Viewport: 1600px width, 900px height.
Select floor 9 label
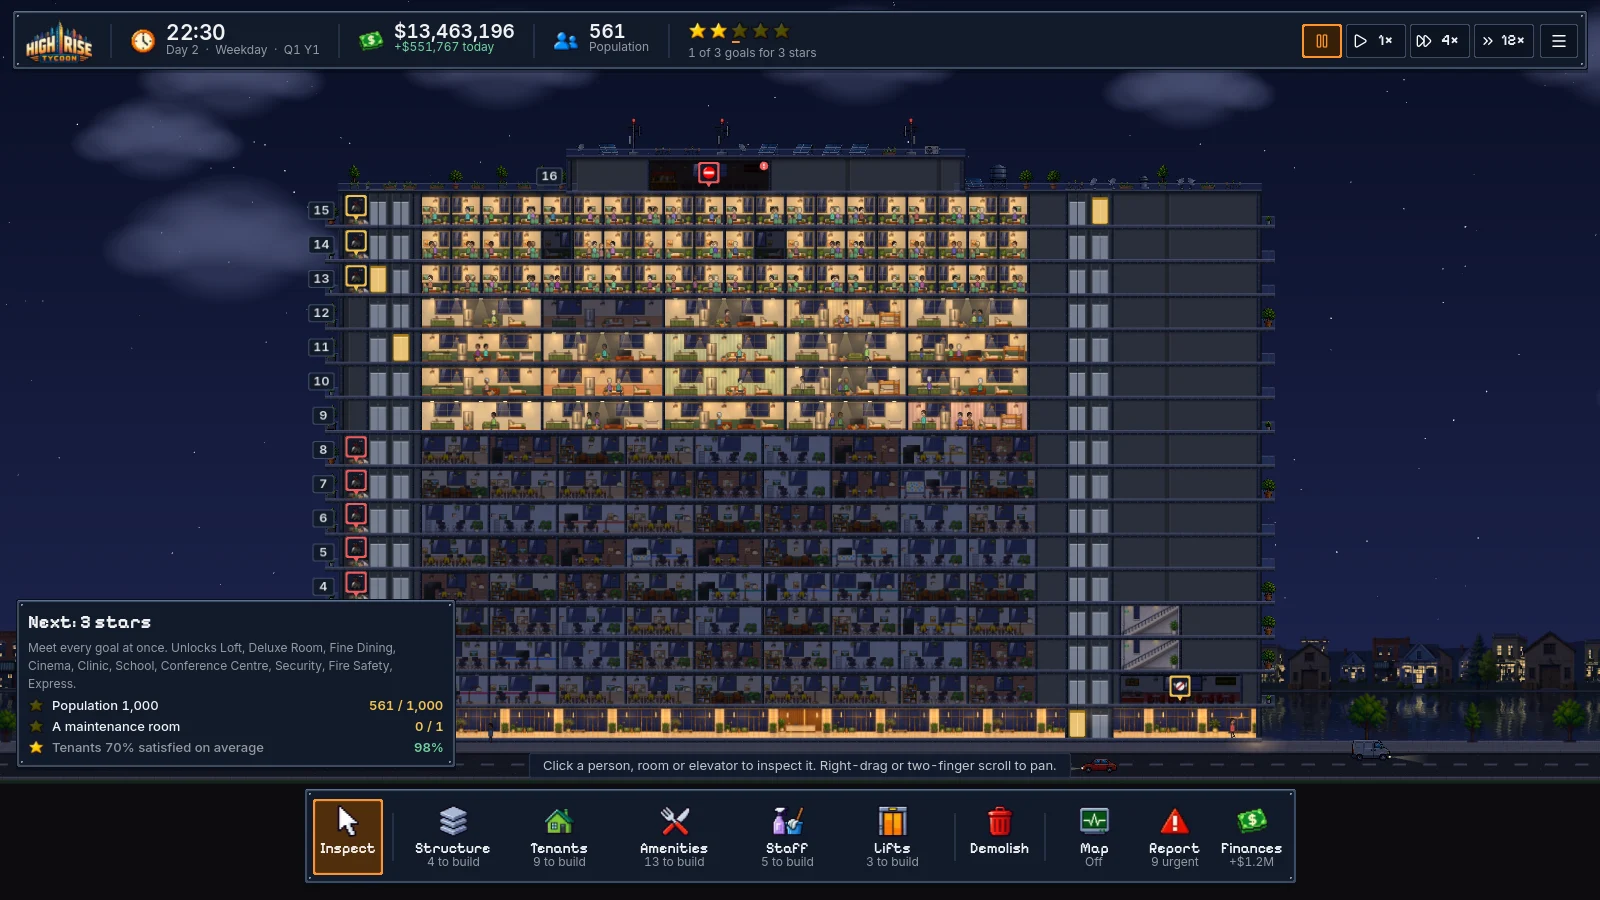(x=323, y=415)
